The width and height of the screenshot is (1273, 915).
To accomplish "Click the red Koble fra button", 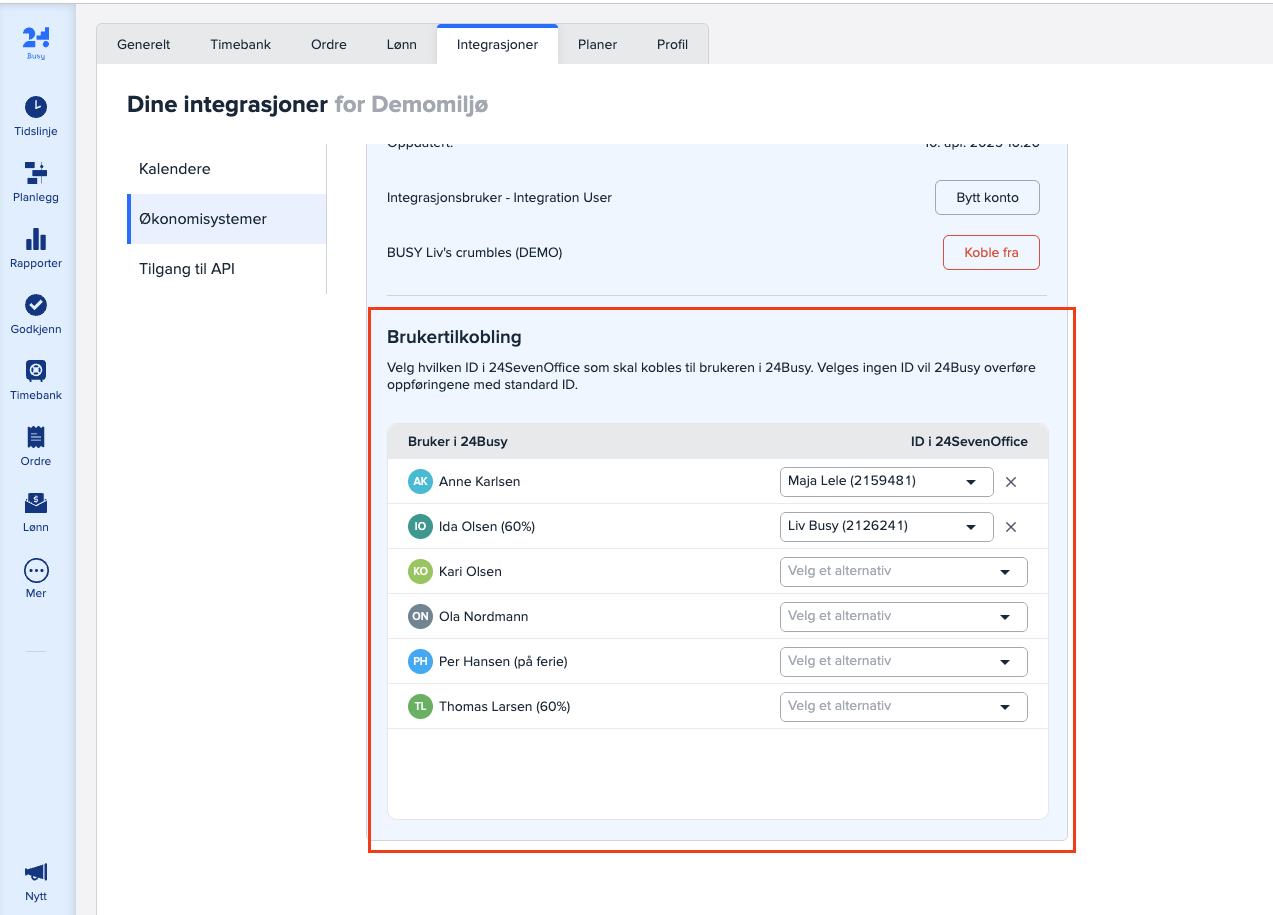I will [x=990, y=253].
